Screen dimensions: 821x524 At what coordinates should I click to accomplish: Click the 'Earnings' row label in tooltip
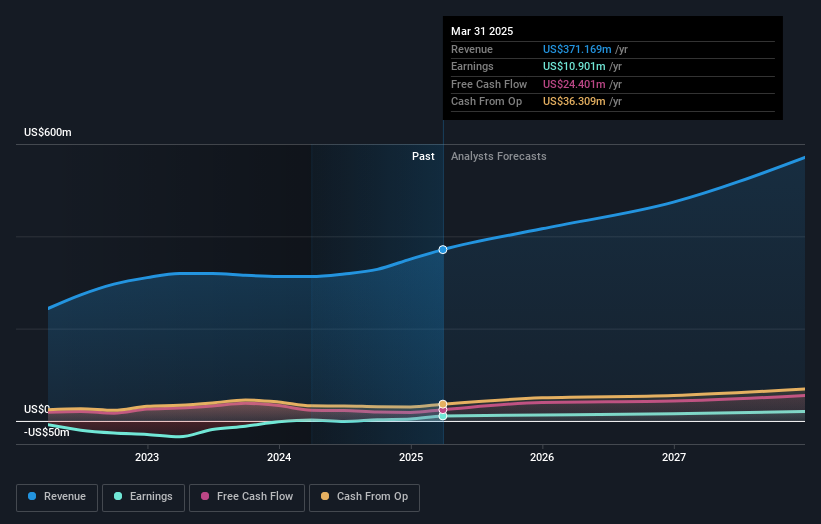pyautogui.click(x=472, y=66)
